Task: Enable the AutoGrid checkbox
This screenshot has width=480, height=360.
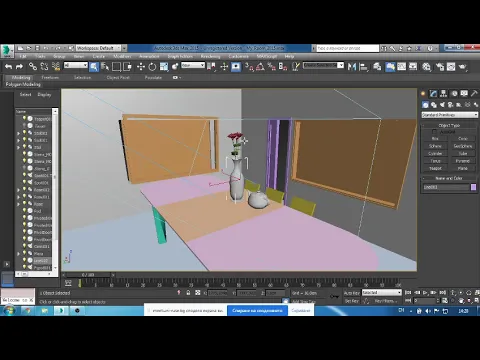Action: (x=434, y=132)
